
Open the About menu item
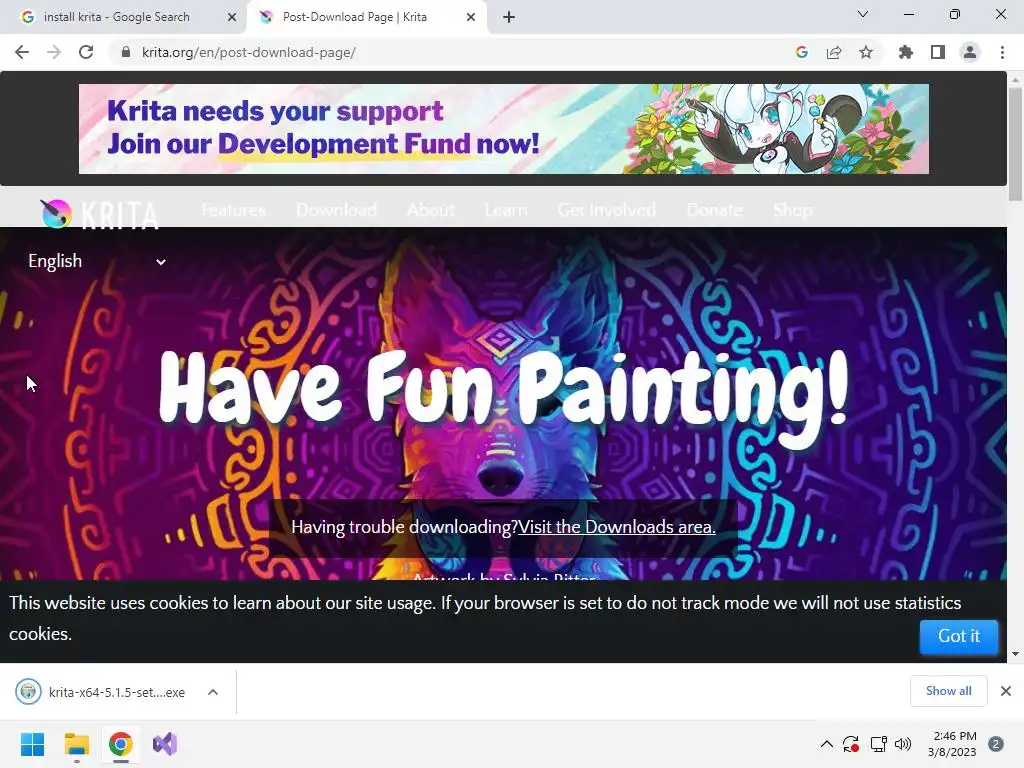pos(430,210)
